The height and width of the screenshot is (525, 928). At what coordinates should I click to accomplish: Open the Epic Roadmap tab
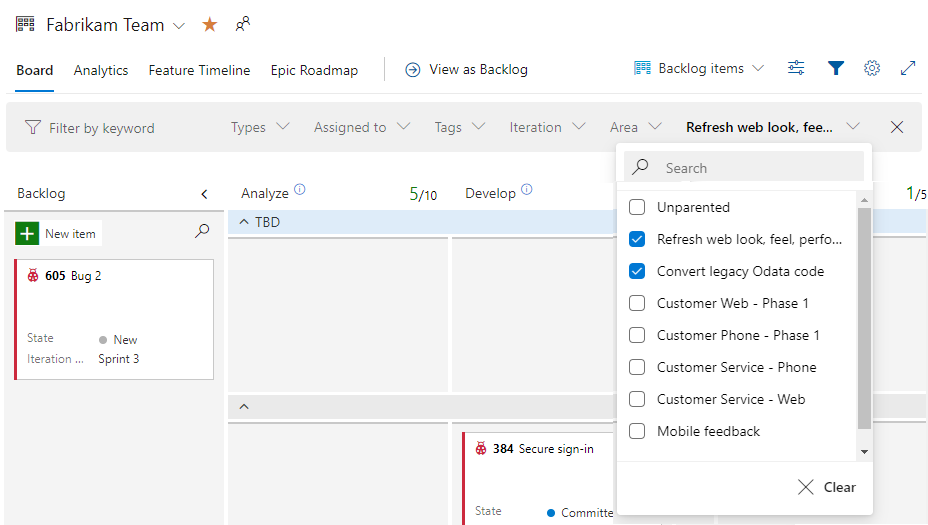pos(314,70)
